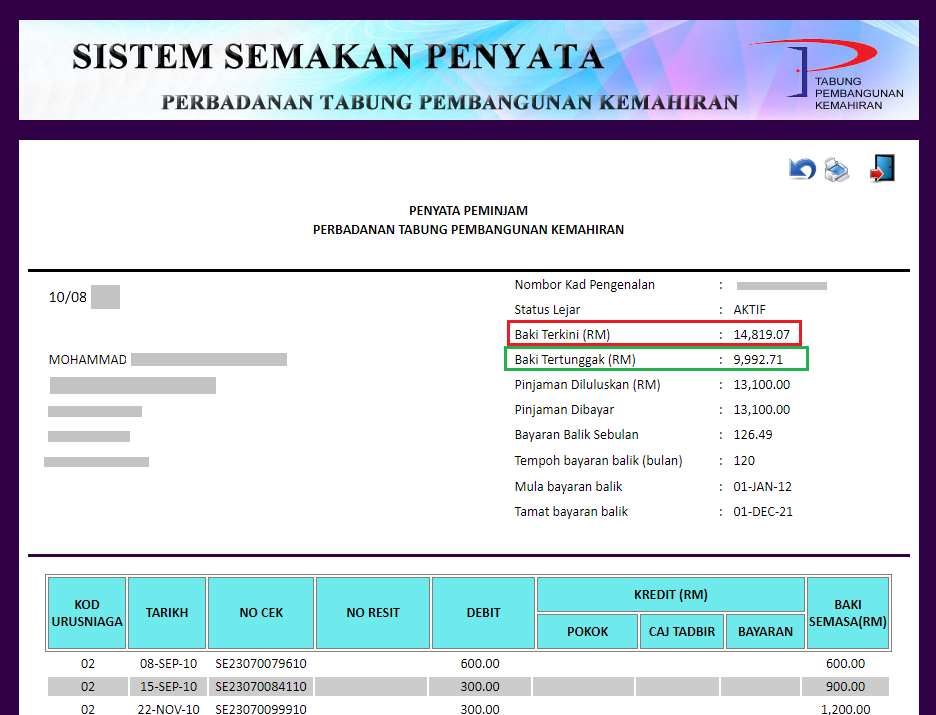The image size is (936, 715).
Task: Click Mula bayaran balik date 01-JAN-12
Action: coord(762,486)
